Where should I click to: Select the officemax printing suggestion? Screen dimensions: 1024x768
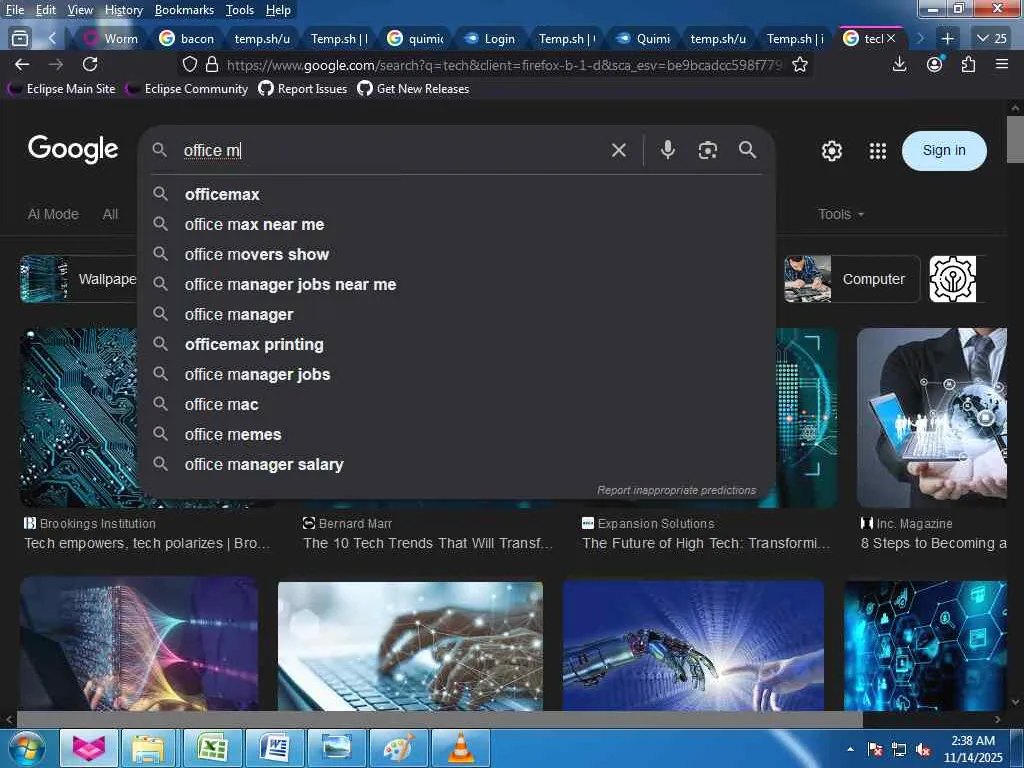[x=457, y=345]
